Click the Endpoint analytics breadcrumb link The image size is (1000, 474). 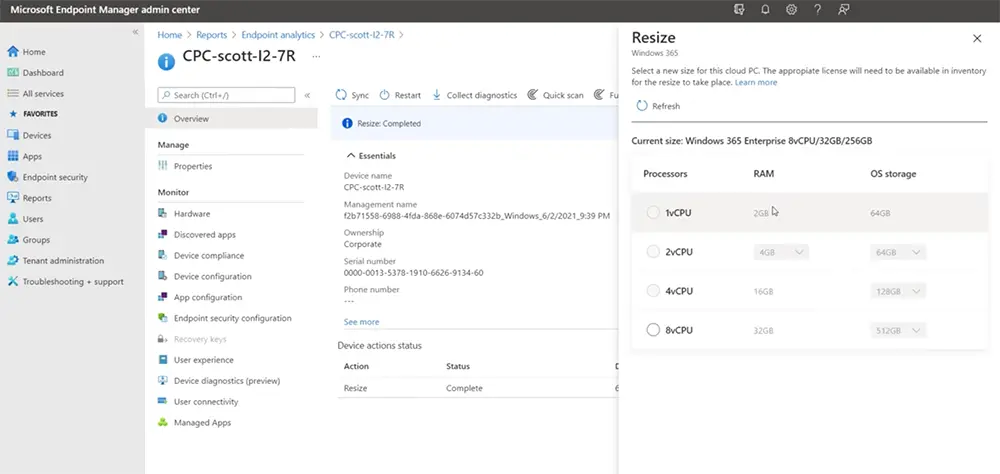tap(278, 35)
